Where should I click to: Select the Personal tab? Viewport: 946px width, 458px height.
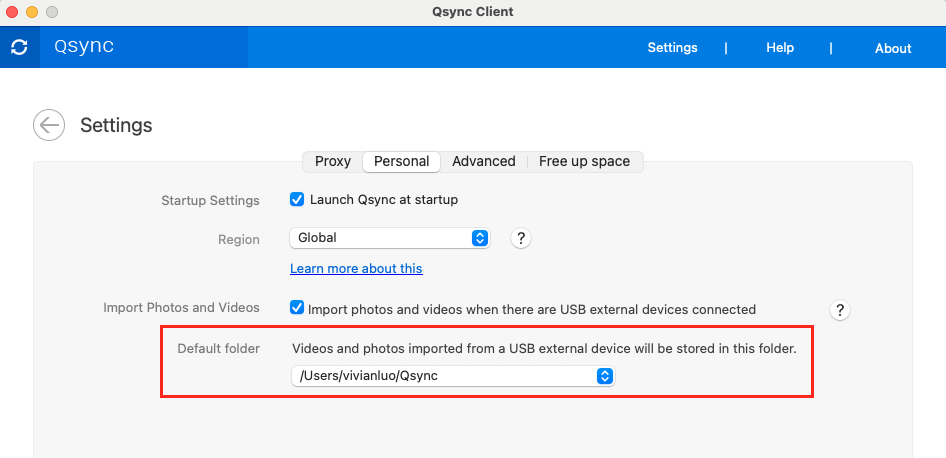(x=401, y=161)
